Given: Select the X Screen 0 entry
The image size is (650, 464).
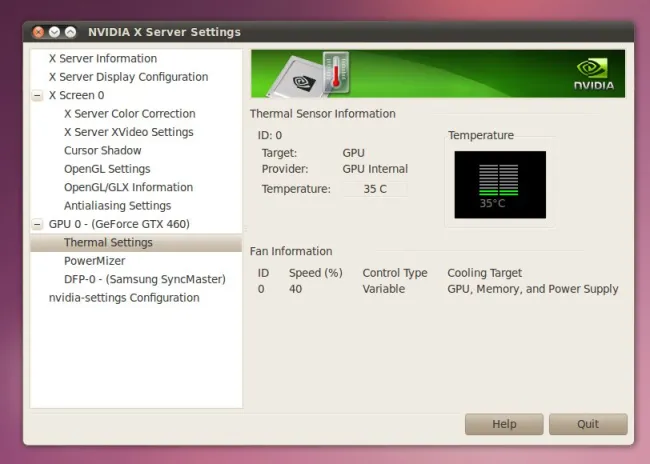Looking at the screenshot, I should (76, 95).
